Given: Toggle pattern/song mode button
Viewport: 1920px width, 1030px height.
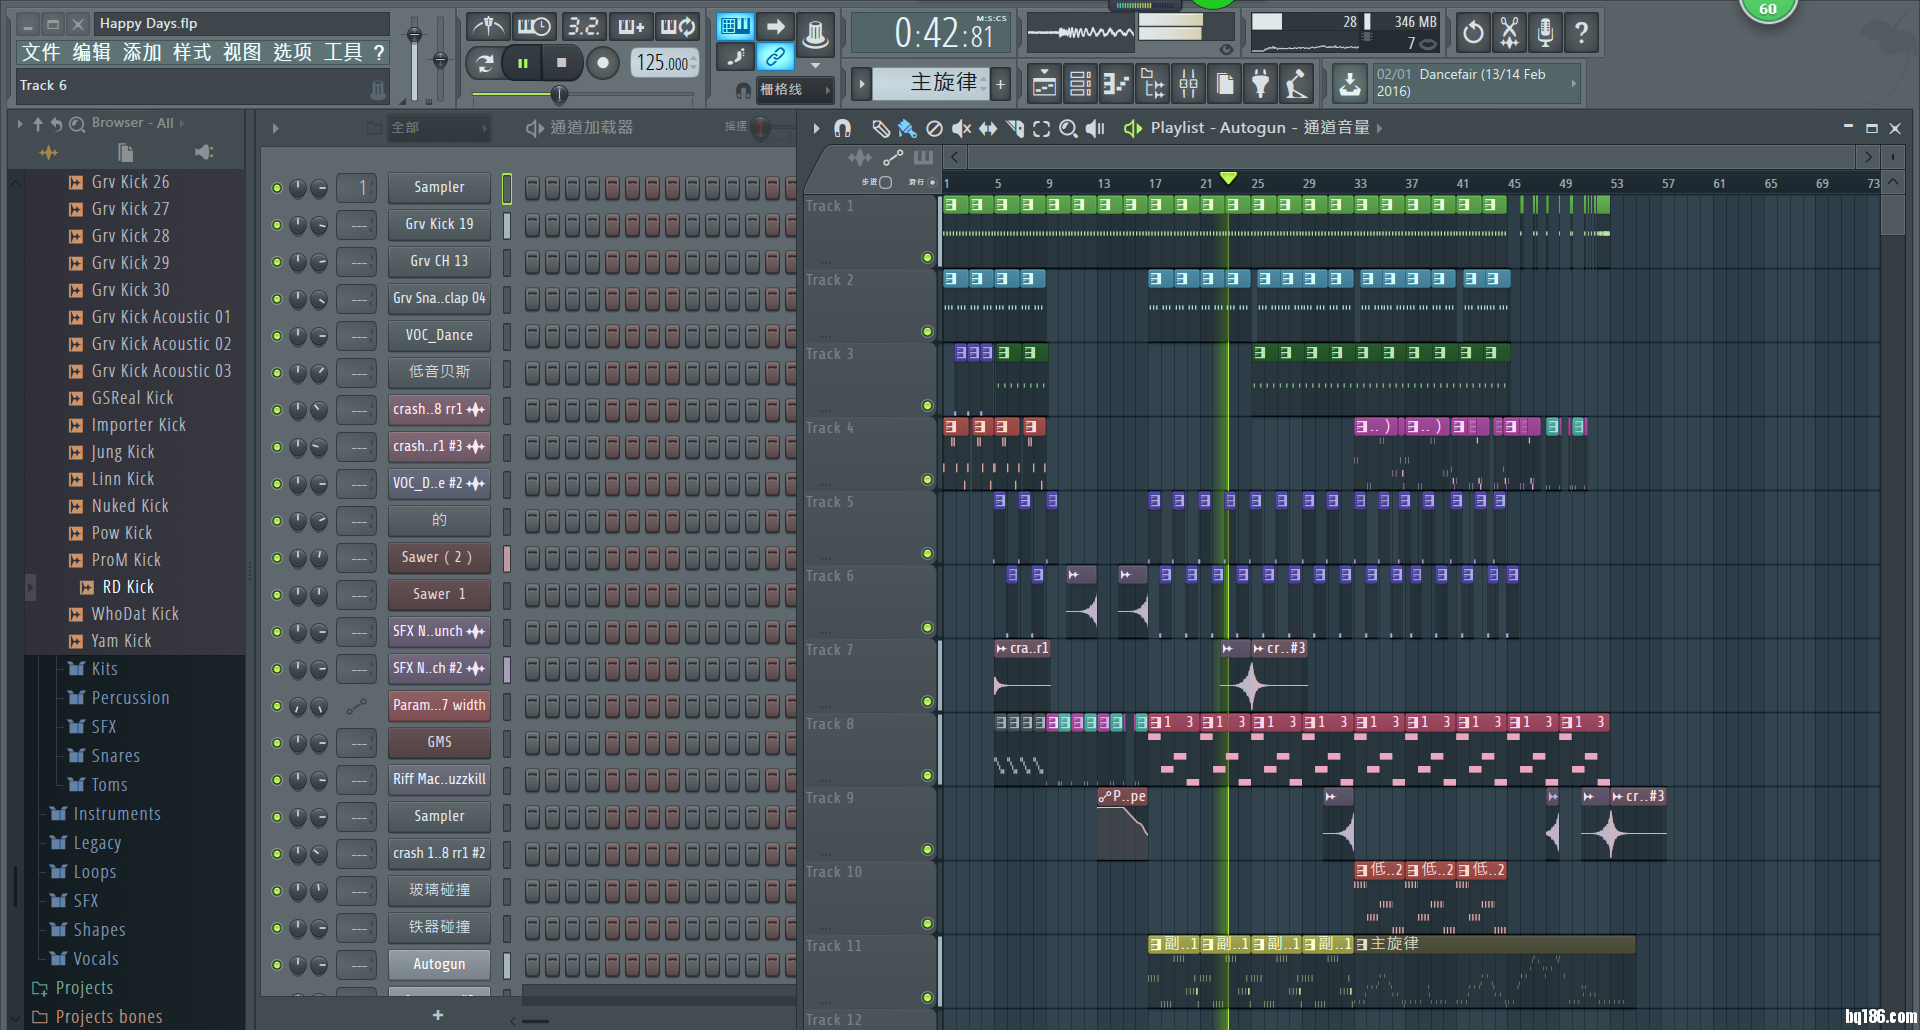Looking at the screenshot, I should click(485, 63).
